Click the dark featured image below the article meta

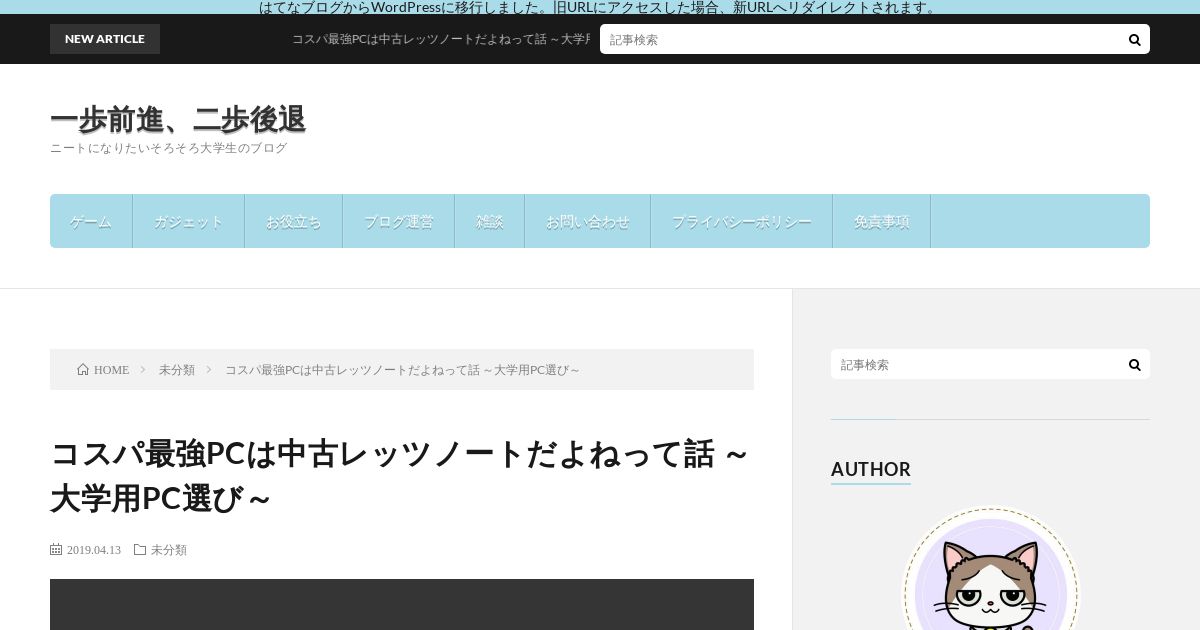(x=402, y=604)
